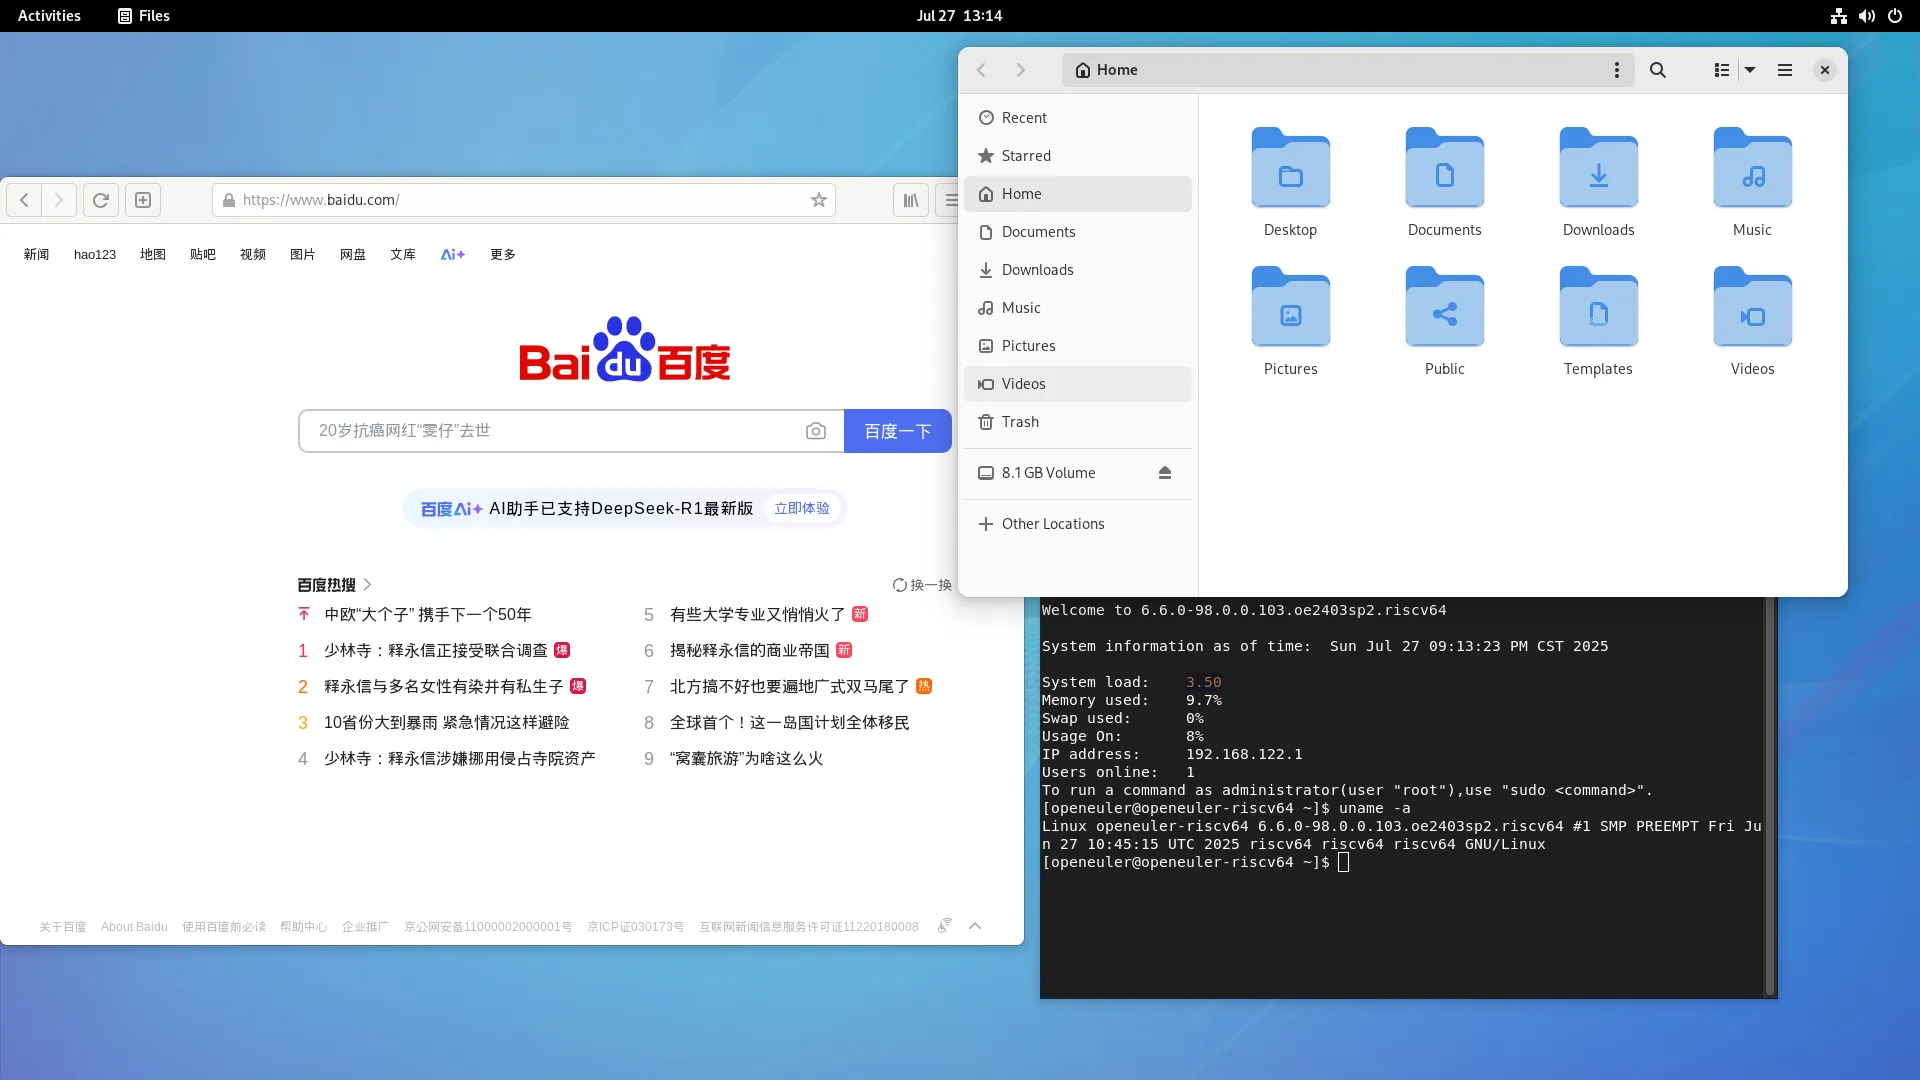Click Baidu AI+ nav link
Image resolution: width=1920 pixels, height=1080 pixels.
453,255
